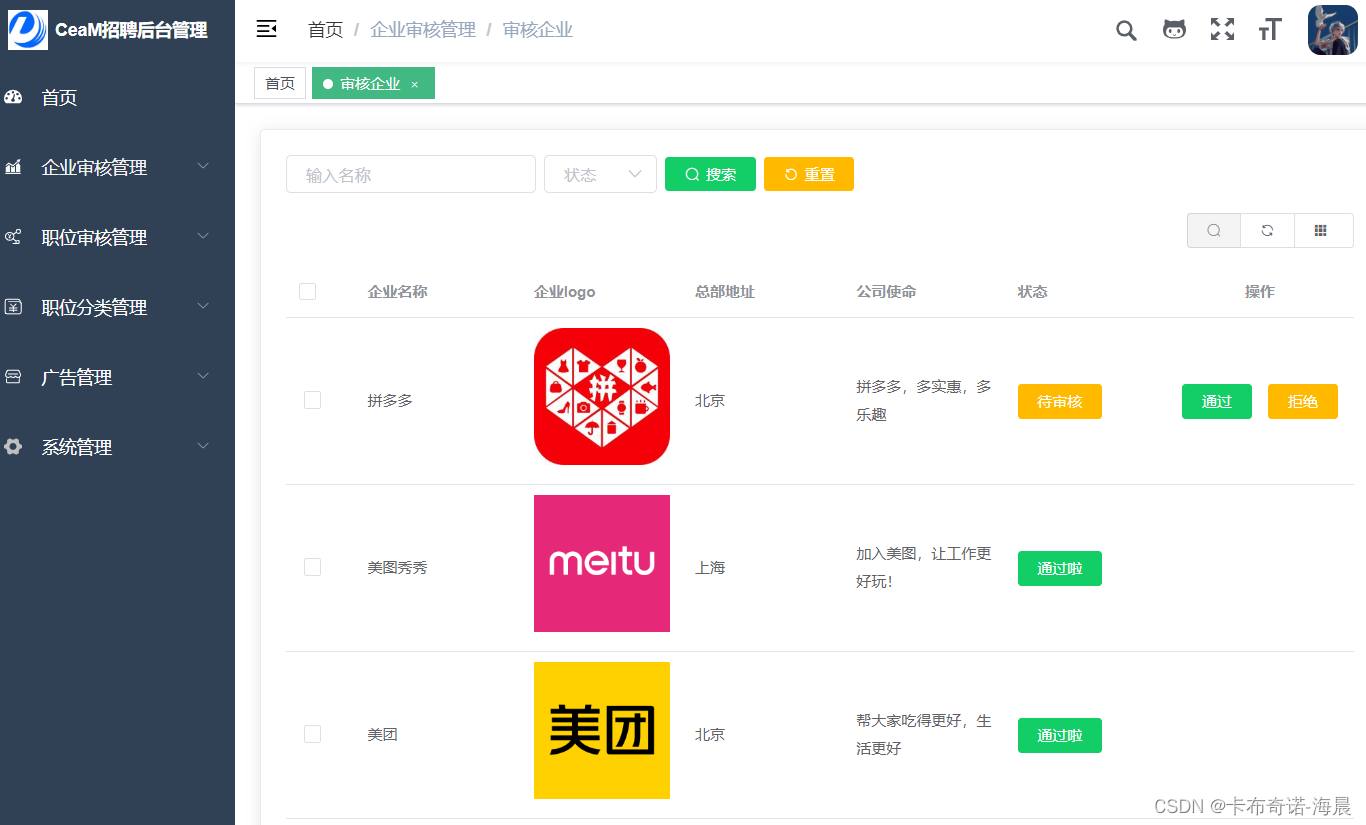Click the mission text 拼多多，多实惠，多乐趣
This screenshot has width=1366, height=825.
tap(924, 400)
